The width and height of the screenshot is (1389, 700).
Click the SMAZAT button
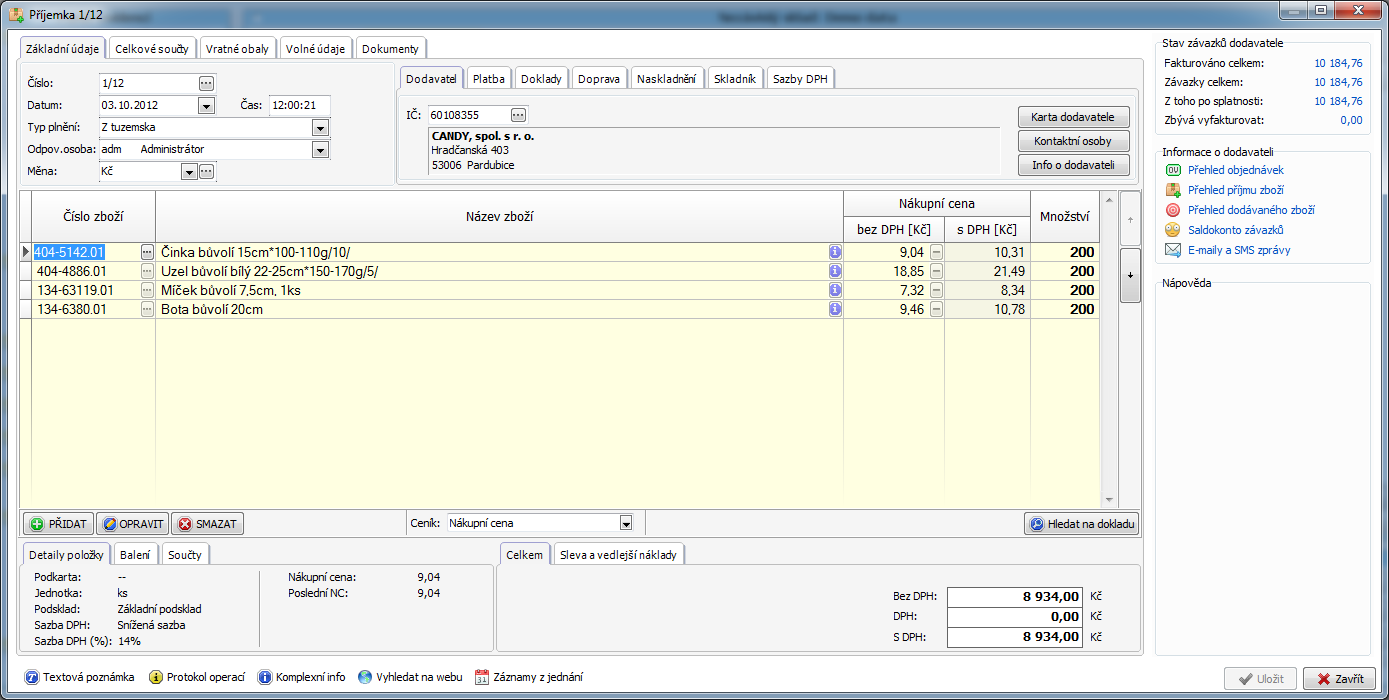[x=207, y=523]
